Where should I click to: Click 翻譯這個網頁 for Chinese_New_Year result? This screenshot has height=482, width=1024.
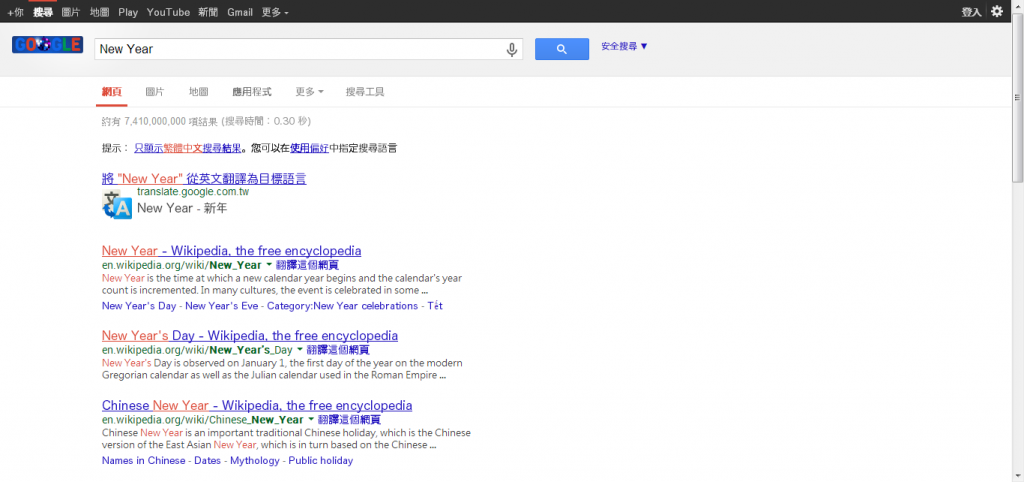point(349,420)
